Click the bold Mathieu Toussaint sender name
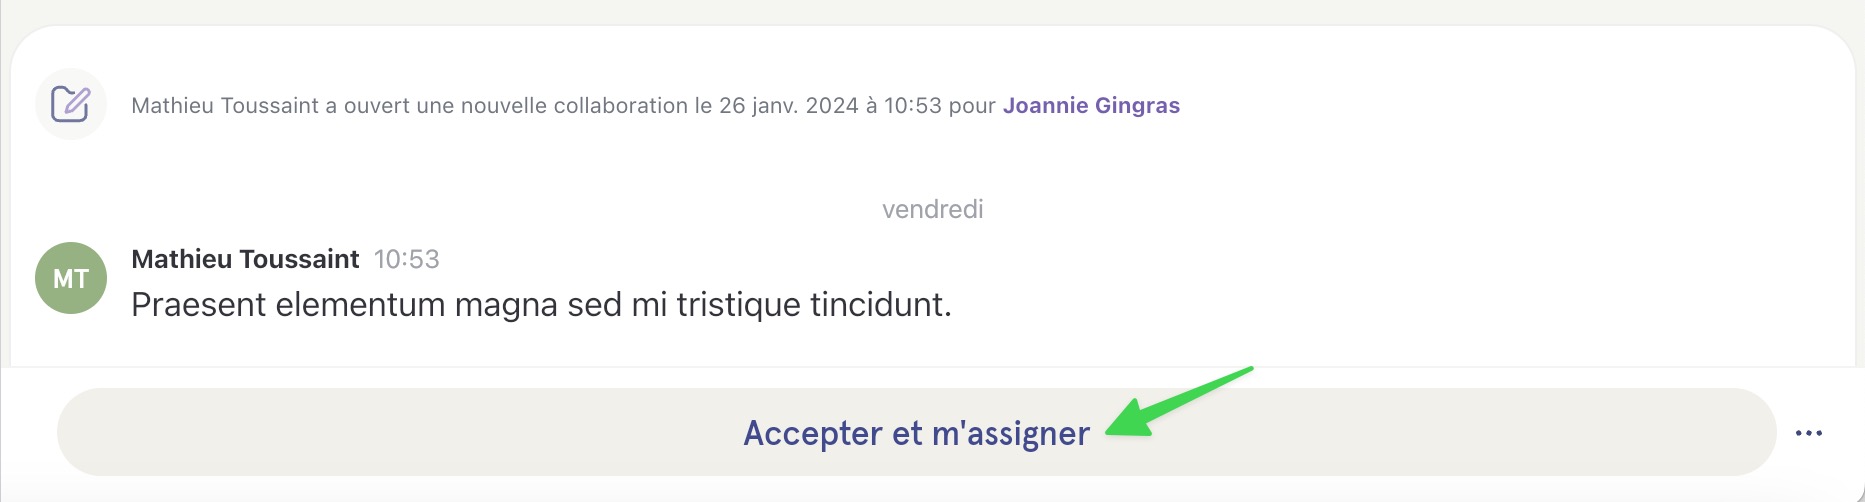The height and width of the screenshot is (502, 1865). coord(245,259)
